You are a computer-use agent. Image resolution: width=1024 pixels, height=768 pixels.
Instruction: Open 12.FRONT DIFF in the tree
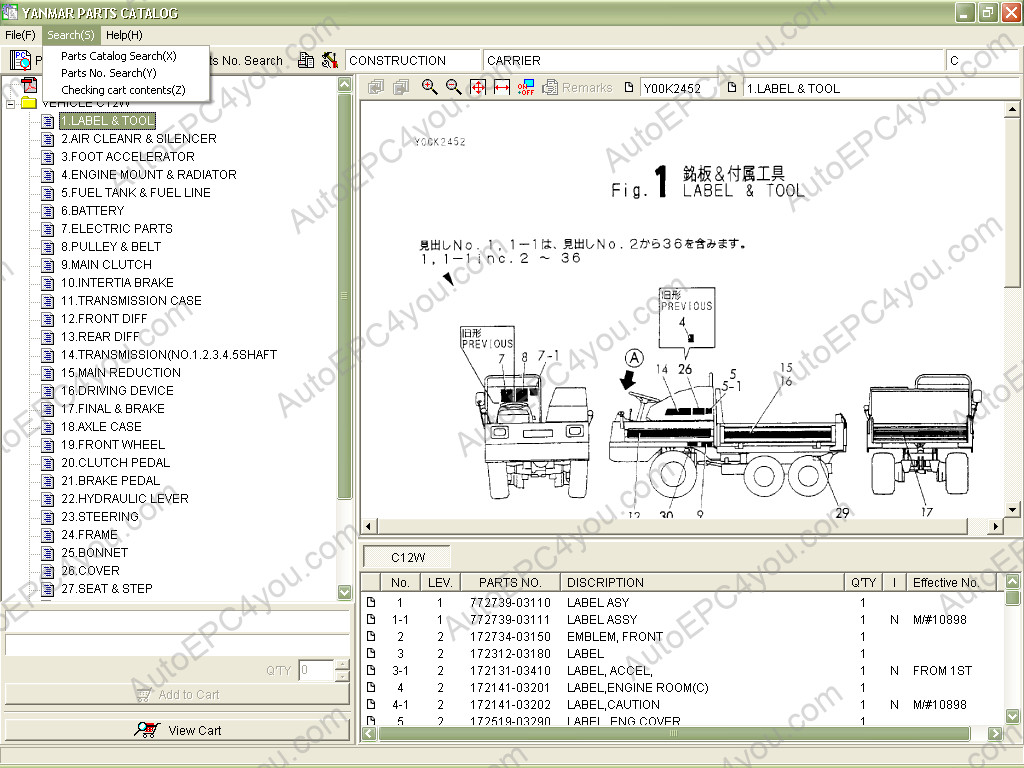coord(104,319)
